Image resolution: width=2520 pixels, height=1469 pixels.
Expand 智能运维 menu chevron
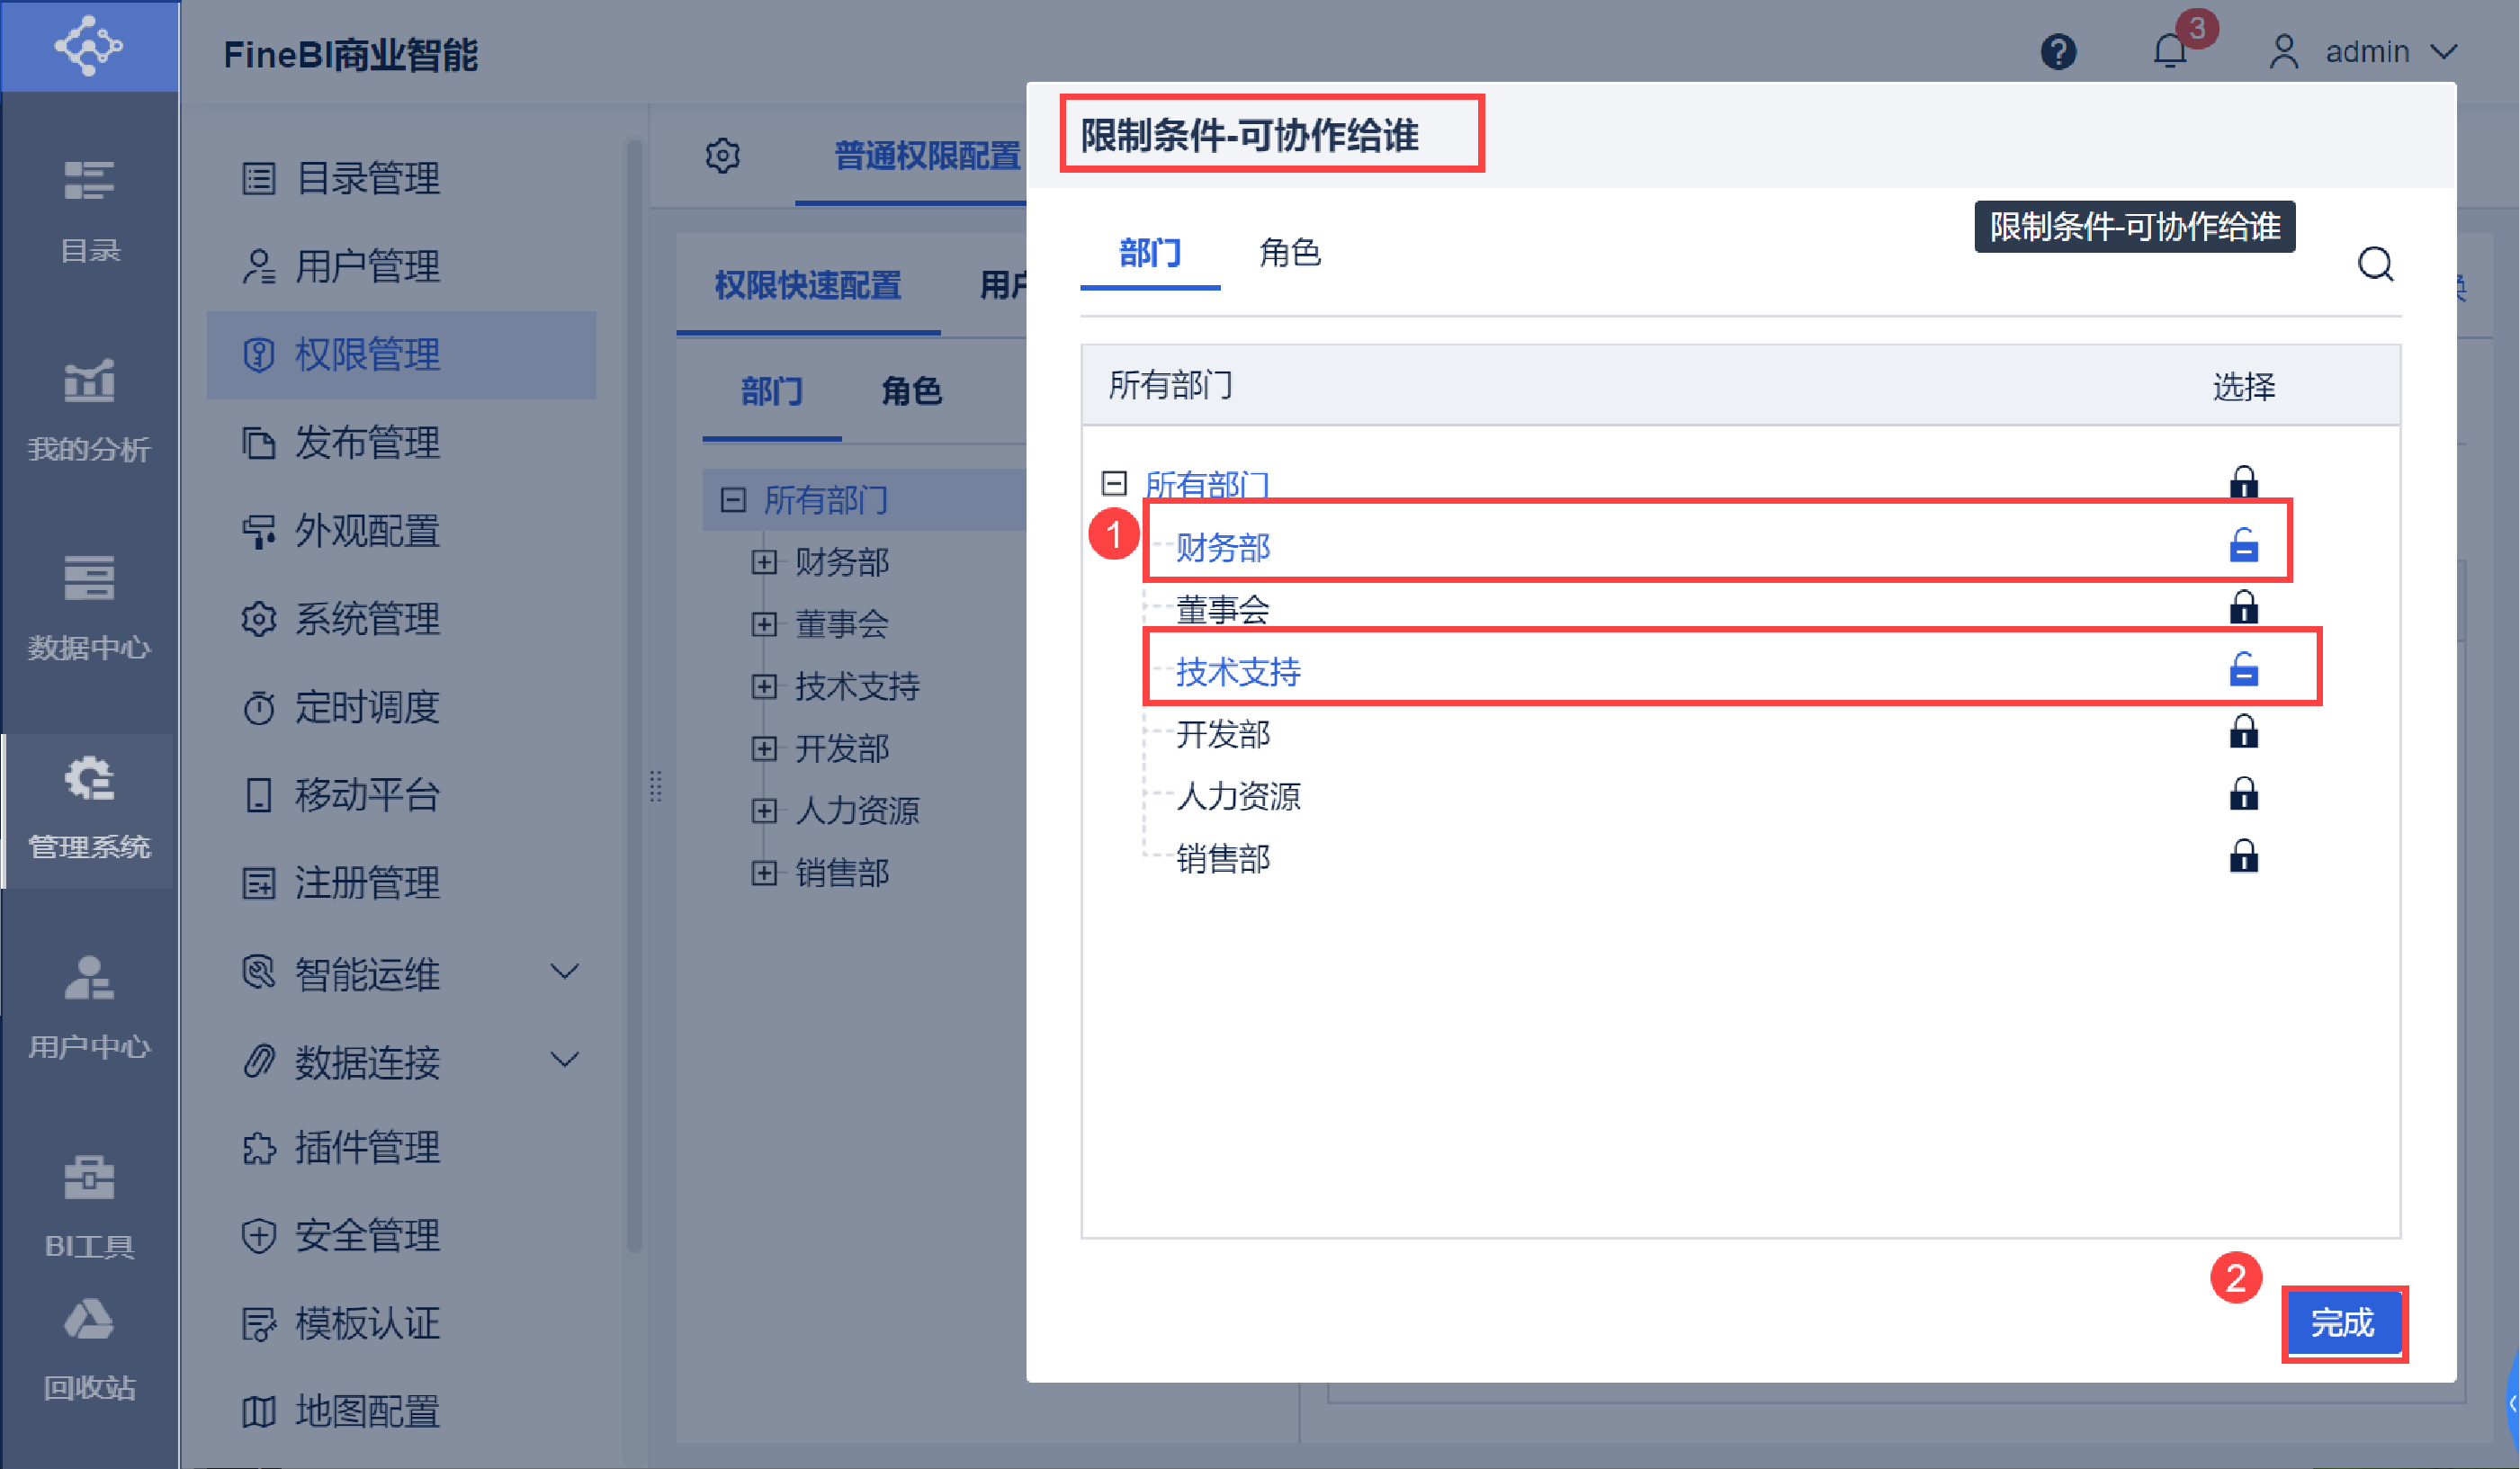pyautogui.click(x=565, y=972)
